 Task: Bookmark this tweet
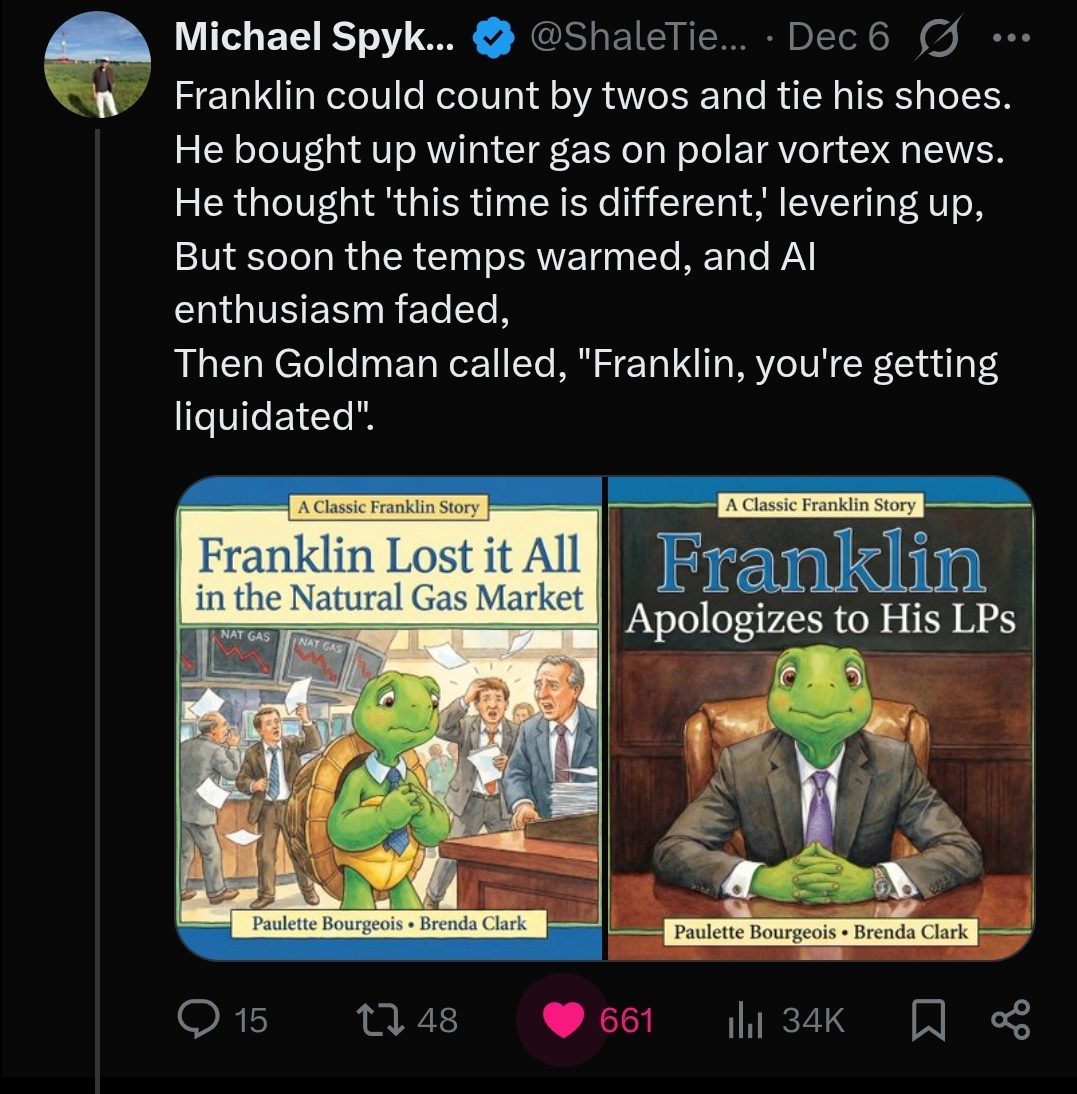(x=928, y=1019)
